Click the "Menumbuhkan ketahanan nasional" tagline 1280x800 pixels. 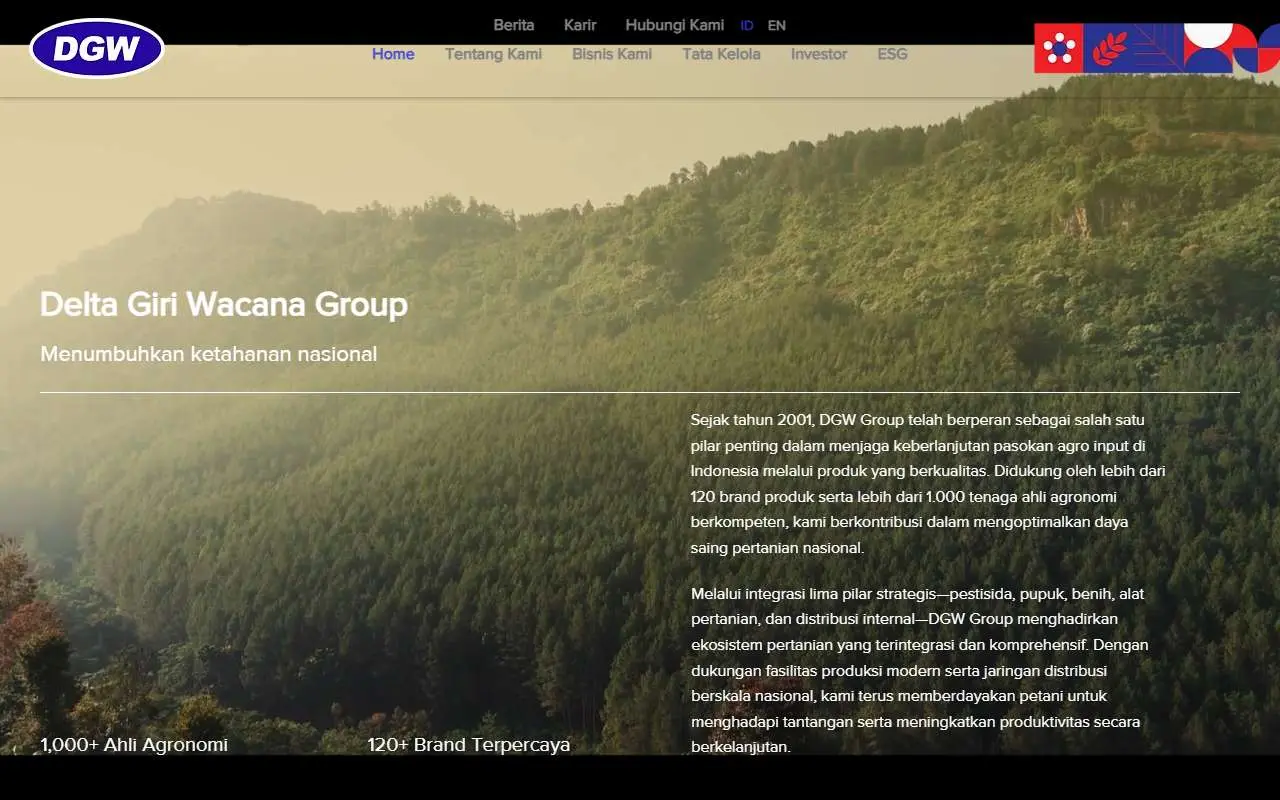(209, 354)
